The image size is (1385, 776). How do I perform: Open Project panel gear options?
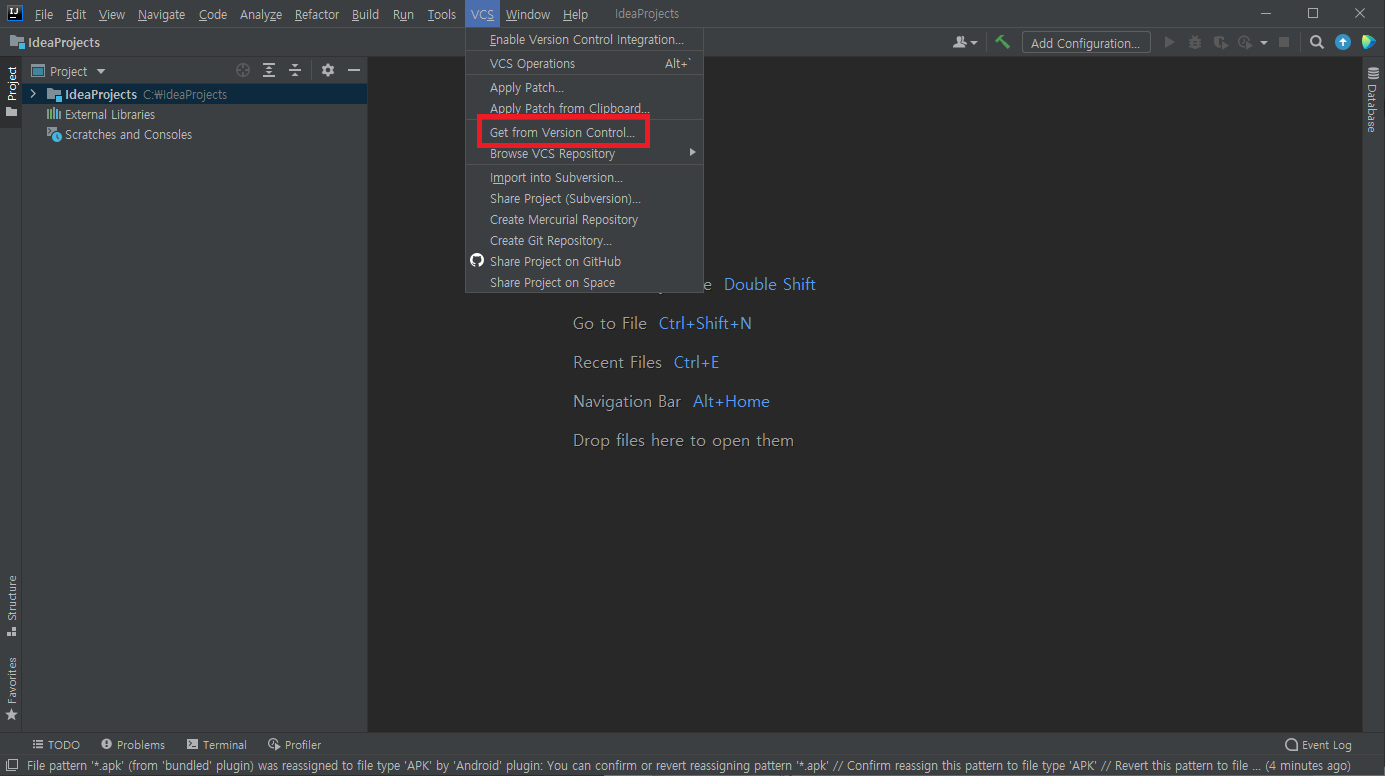coord(328,70)
